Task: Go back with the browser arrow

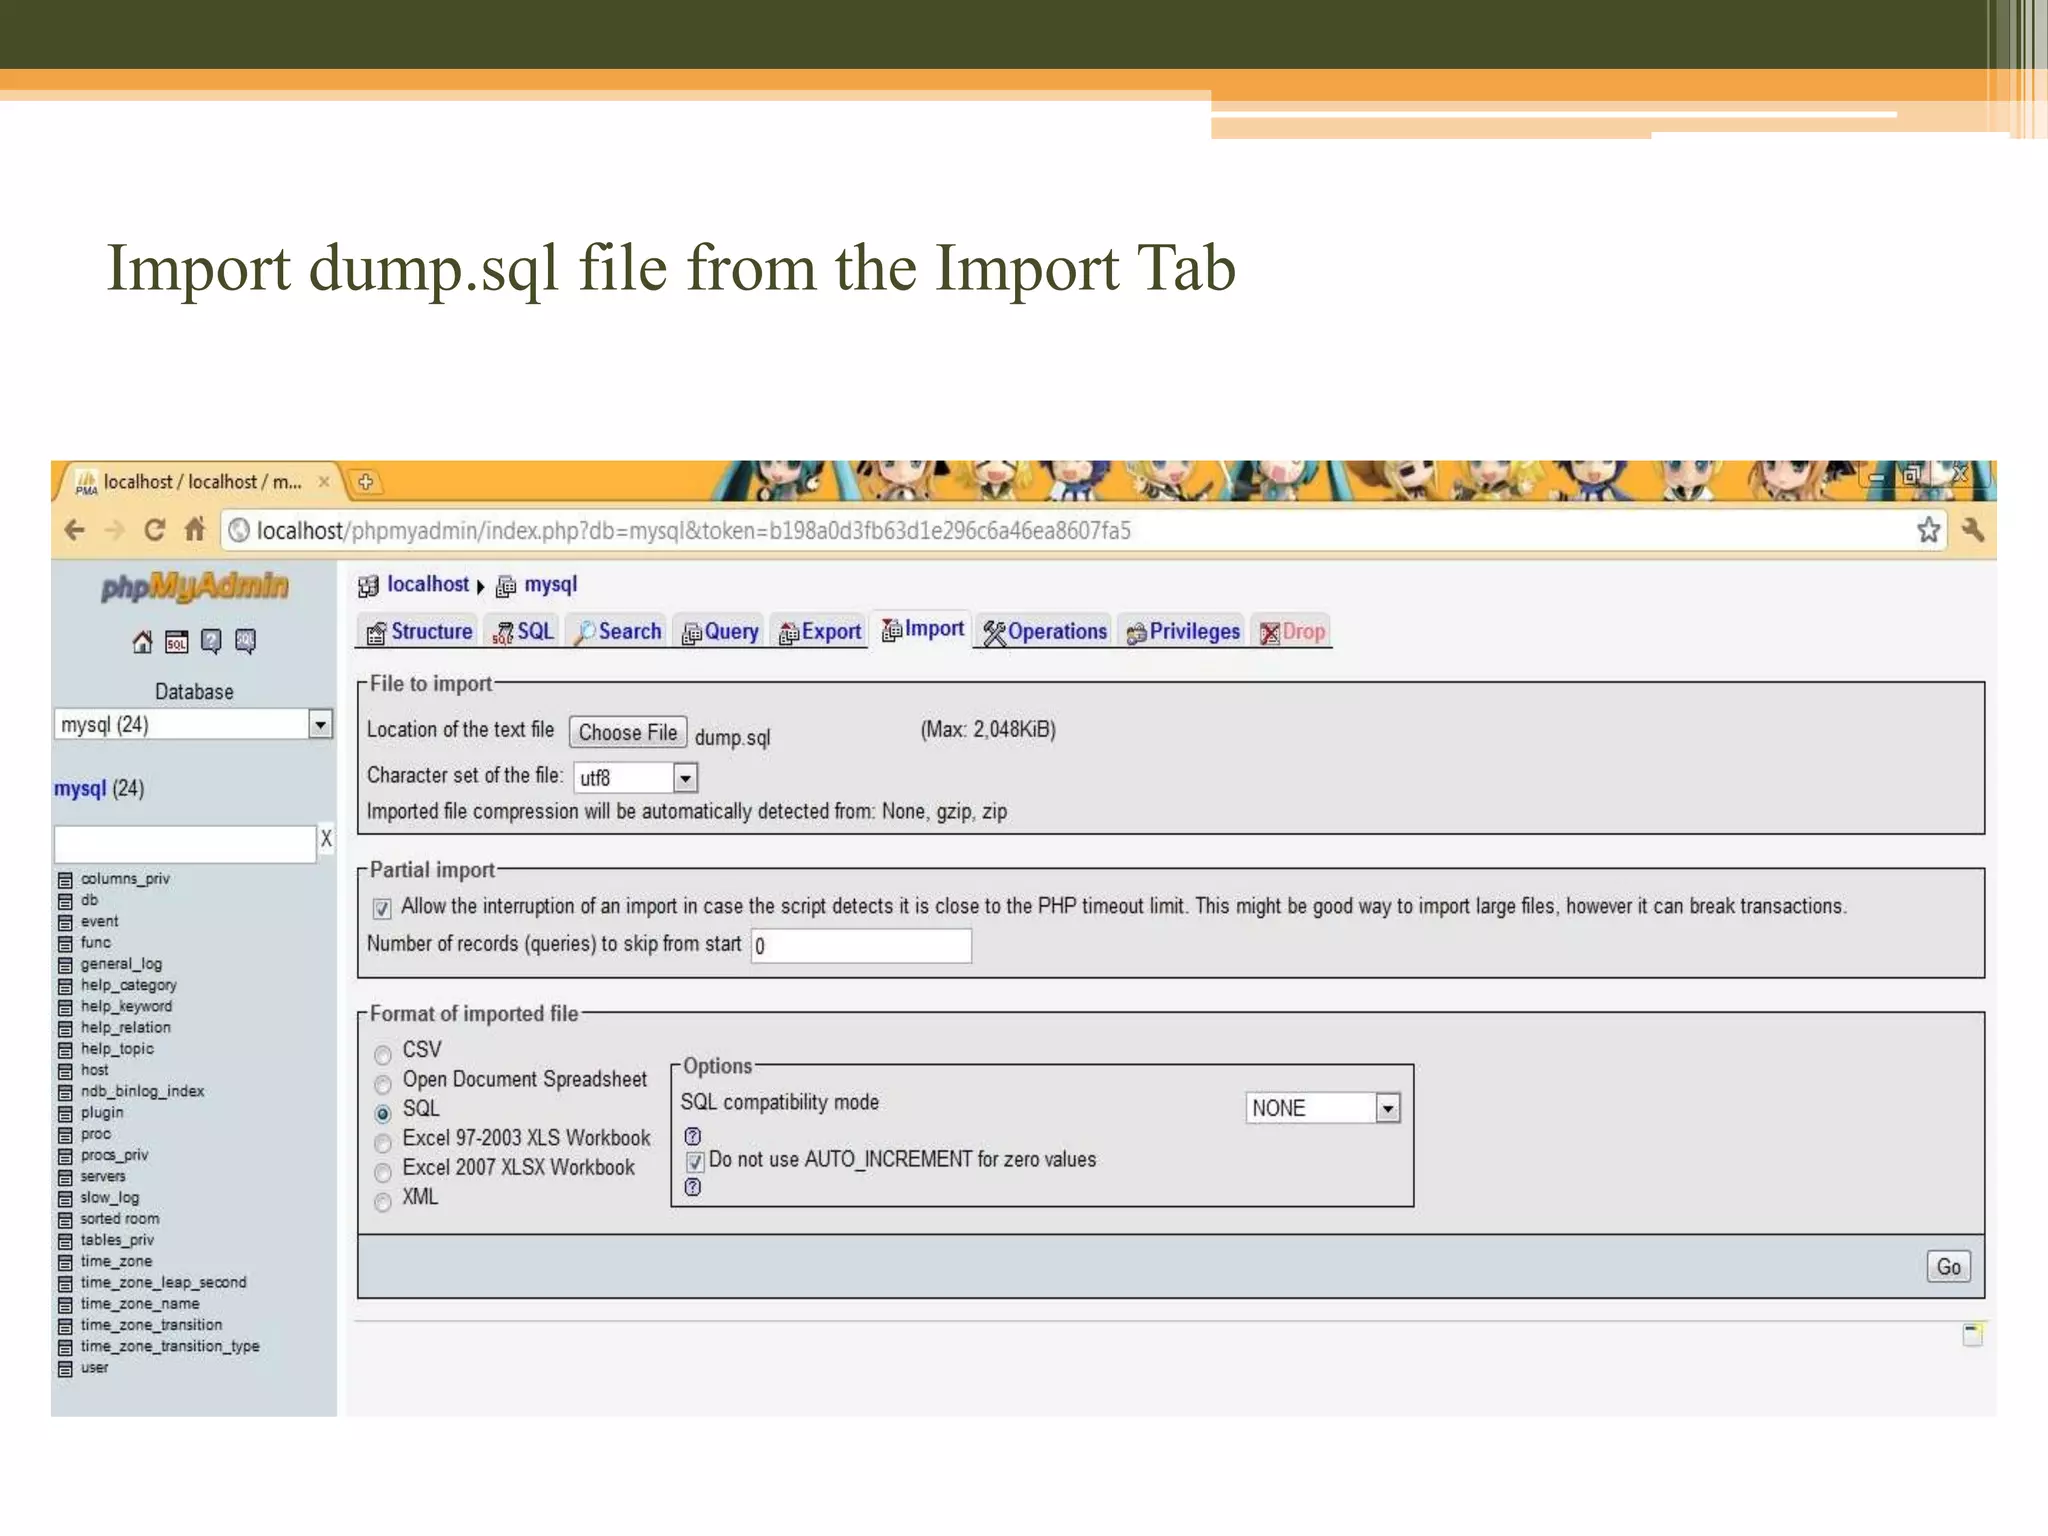Action: coord(75,530)
